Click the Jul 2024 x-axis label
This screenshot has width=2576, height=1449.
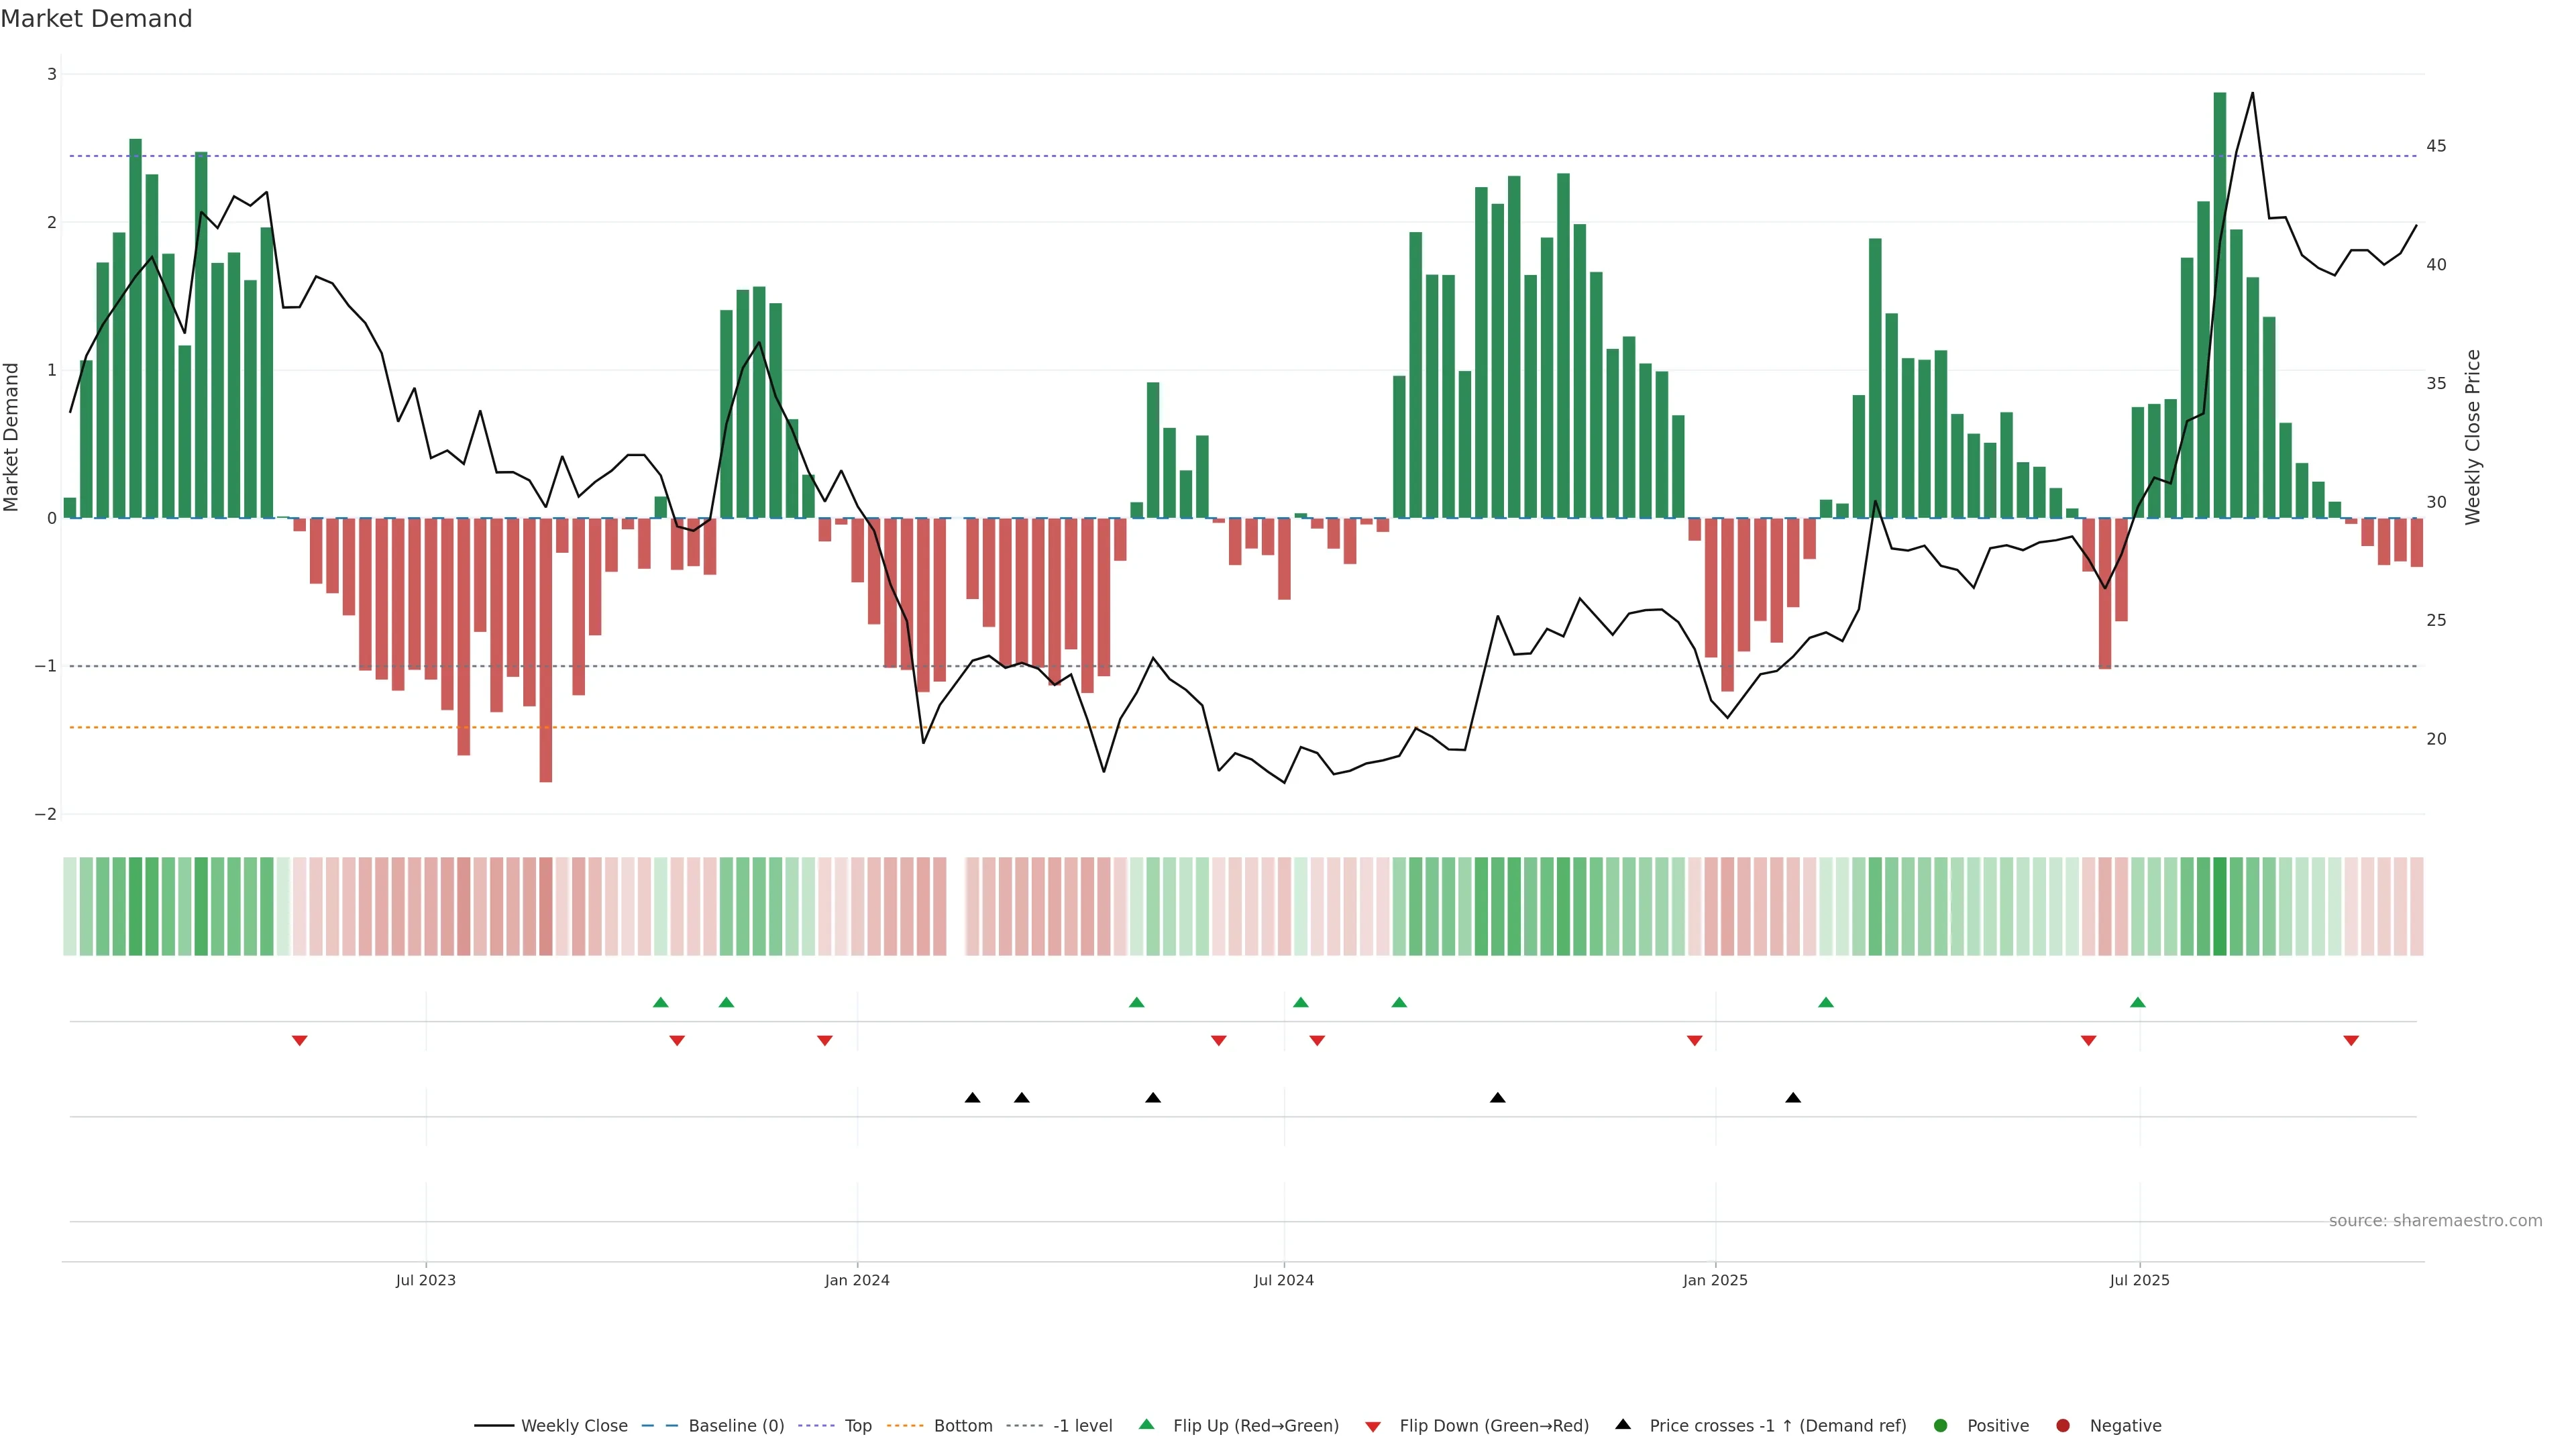[x=1283, y=1280]
